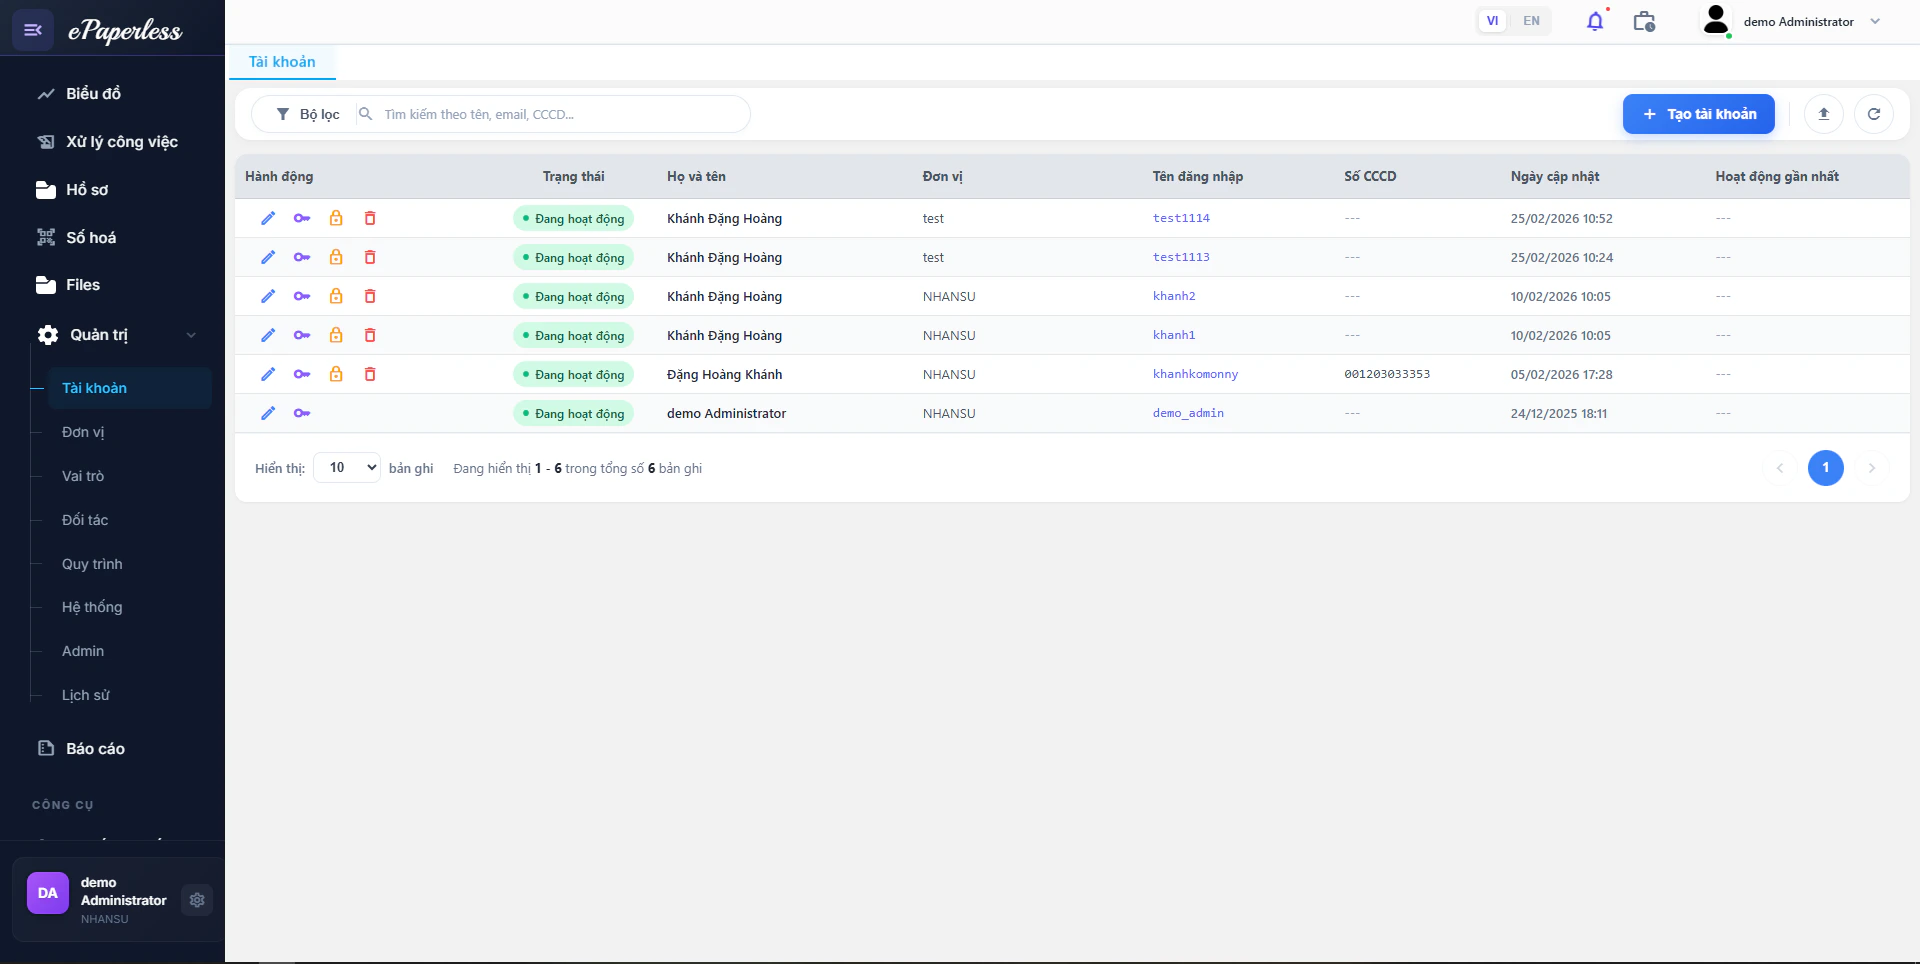Edit the khanh2 account

[268, 296]
